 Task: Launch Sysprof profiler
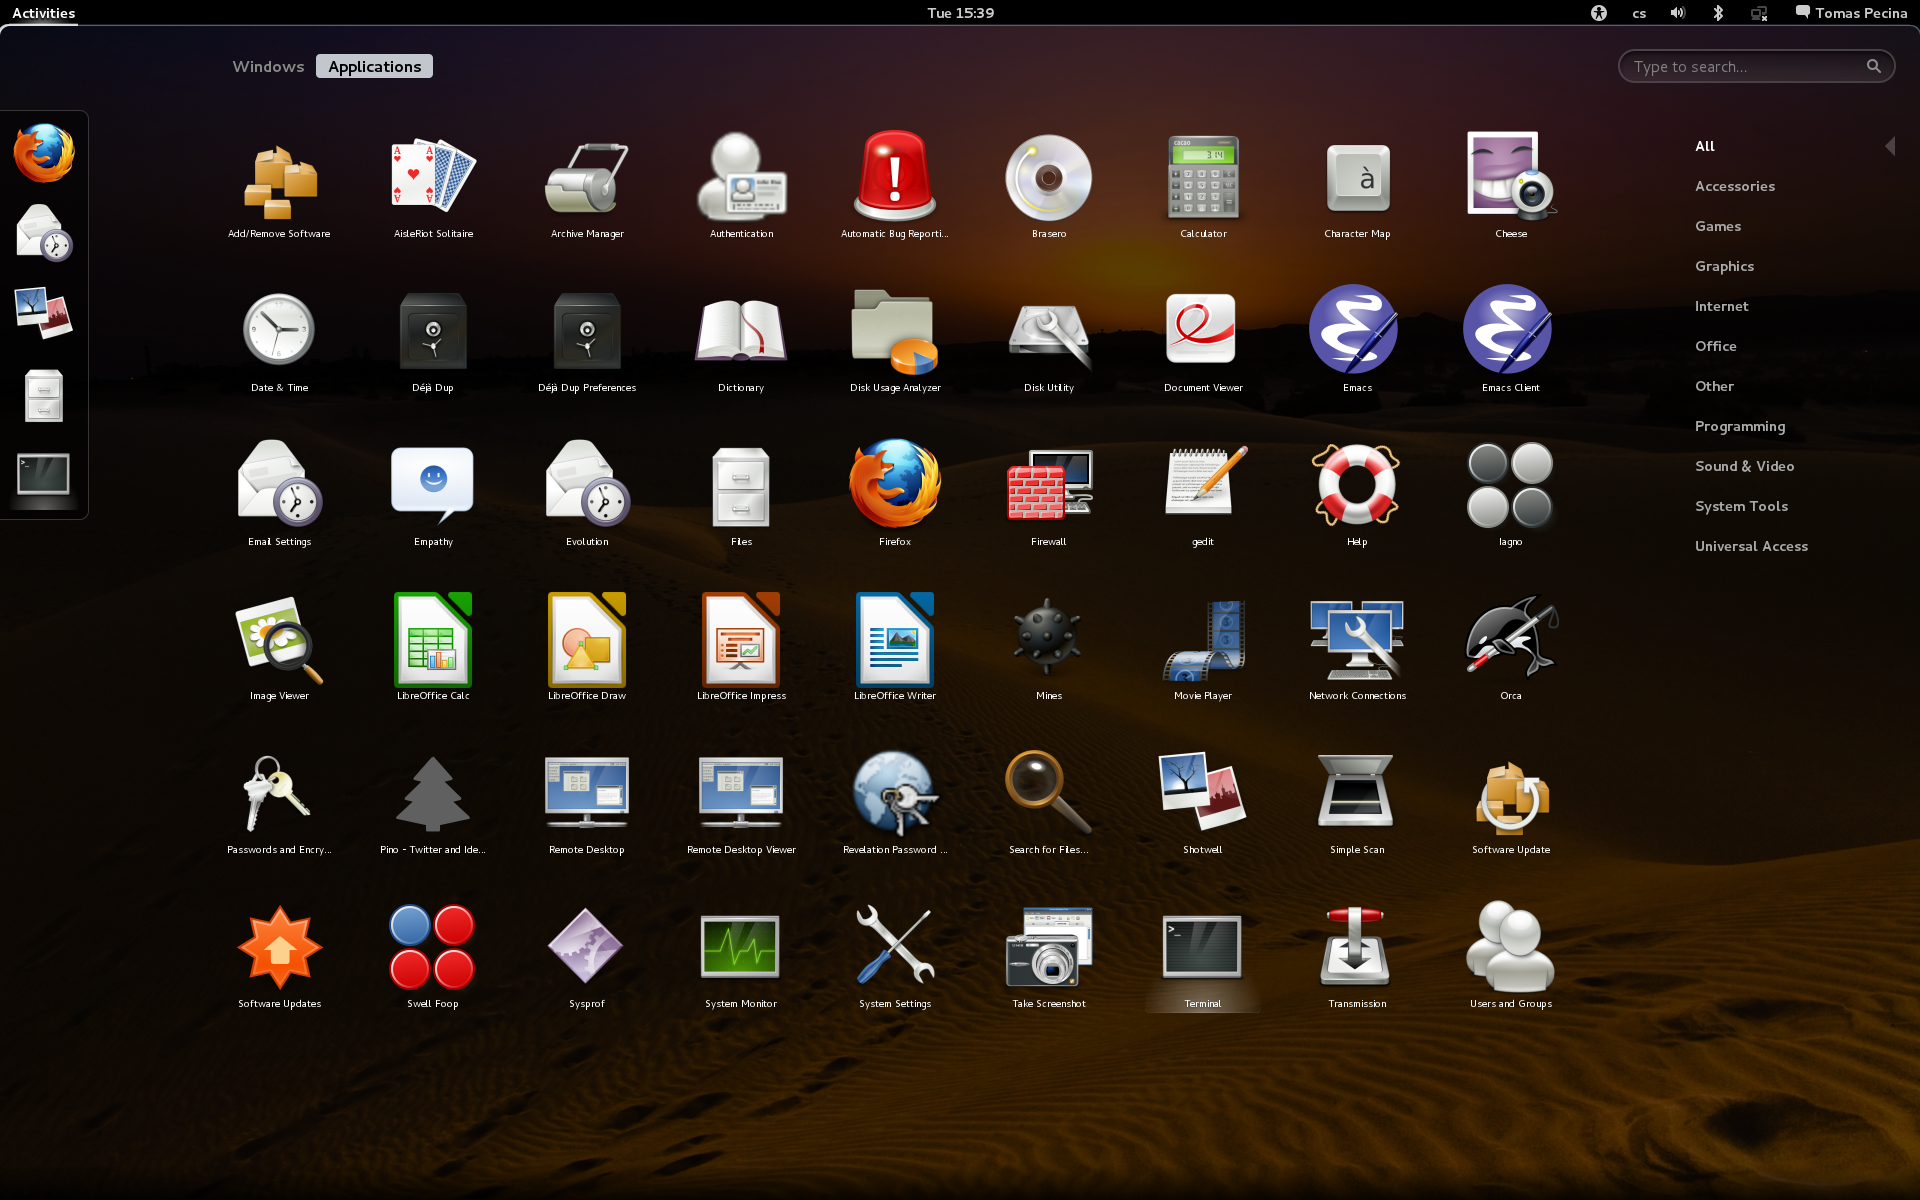pos(587,957)
